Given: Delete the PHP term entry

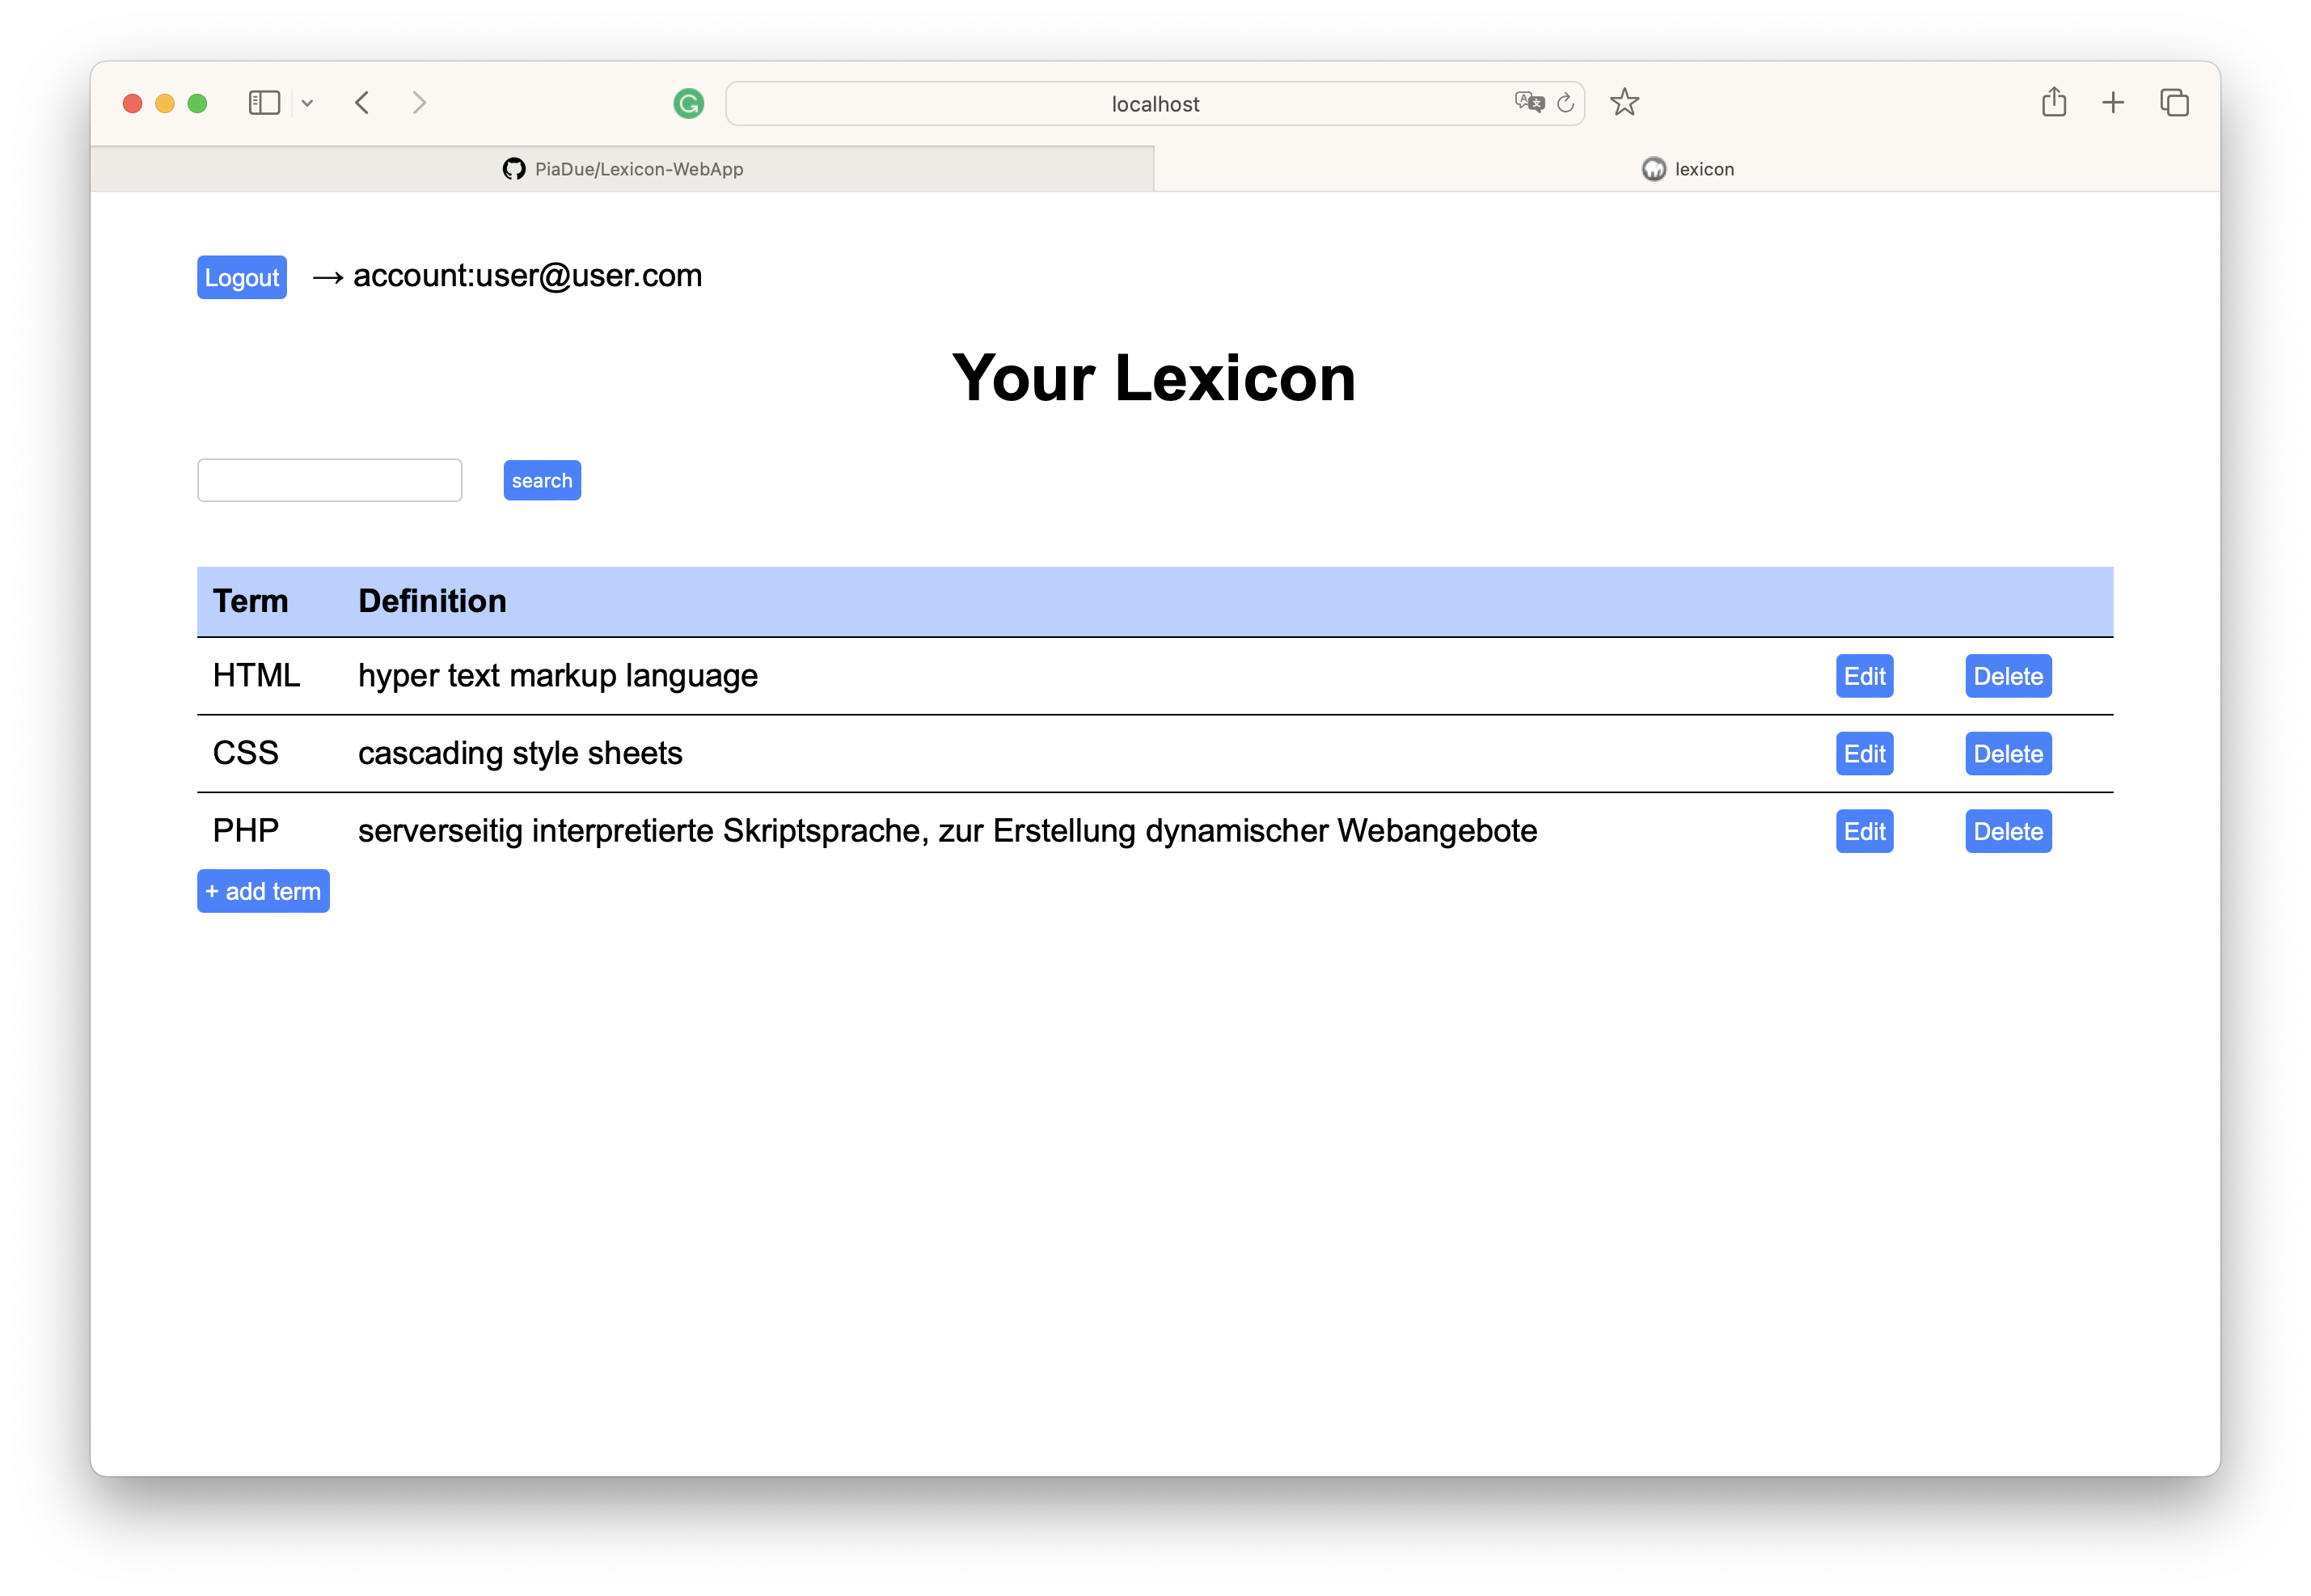Looking at the screenshot, I should (x=2007, y=831).
